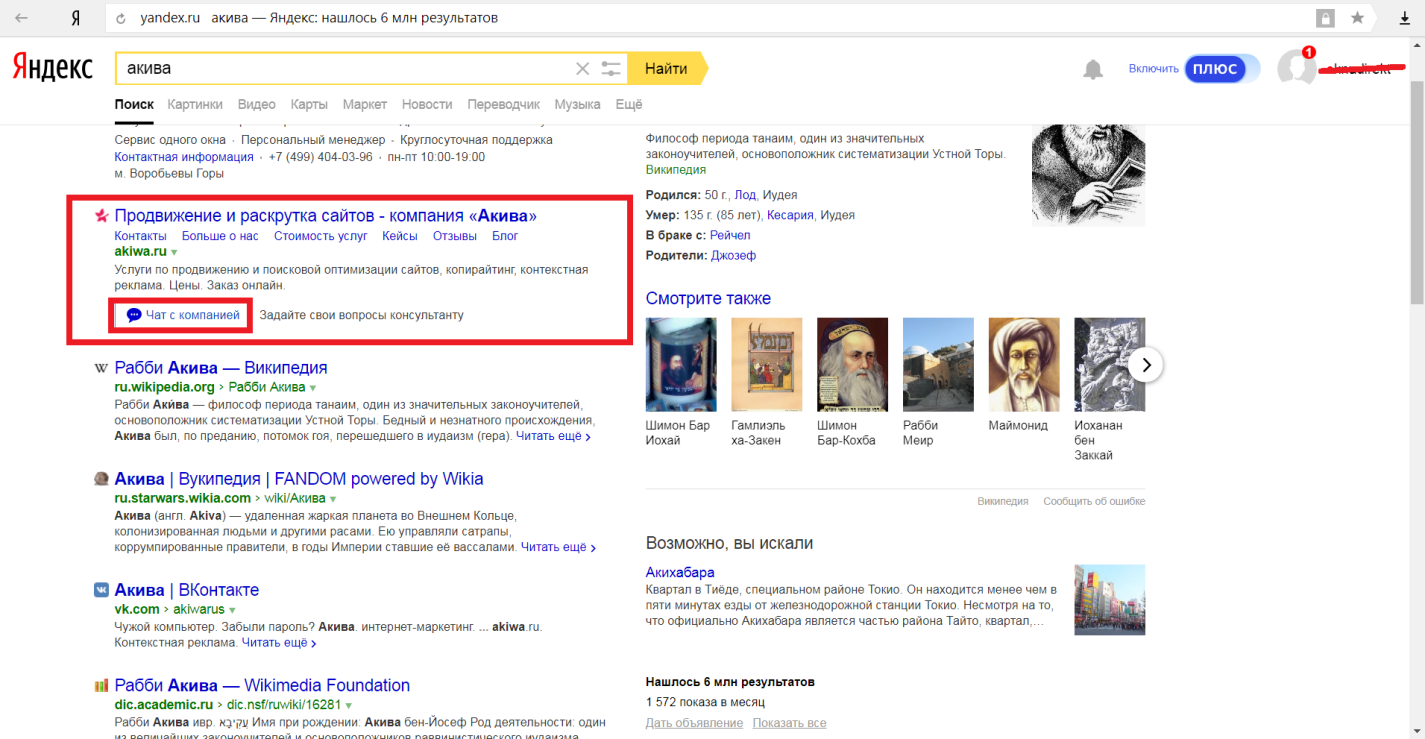Open the result titled Продвижение и раскрутка сайтов

[x=326, y=215]
